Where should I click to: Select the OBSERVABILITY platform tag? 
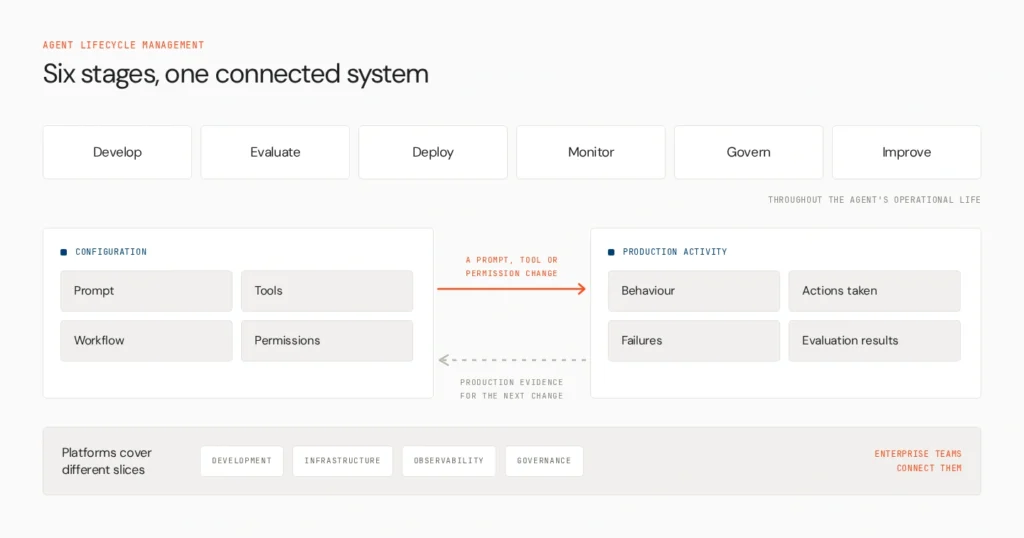pos(449,461)
